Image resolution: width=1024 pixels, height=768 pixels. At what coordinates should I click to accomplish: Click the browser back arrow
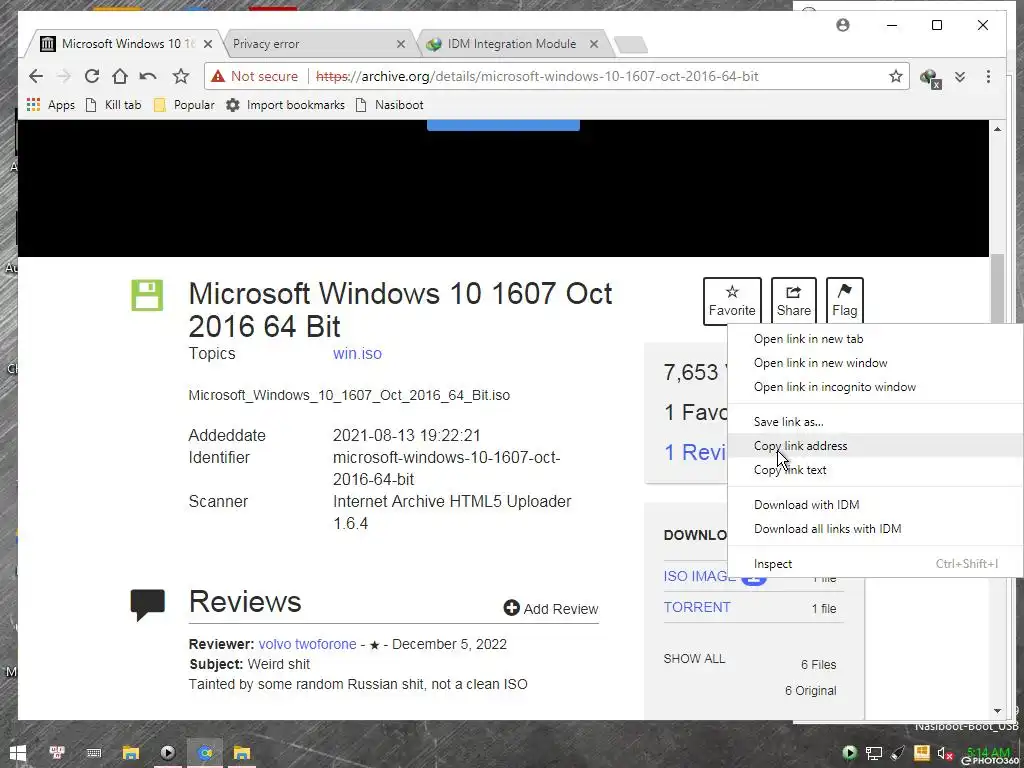pyautogui.click(x=36, y=76)
